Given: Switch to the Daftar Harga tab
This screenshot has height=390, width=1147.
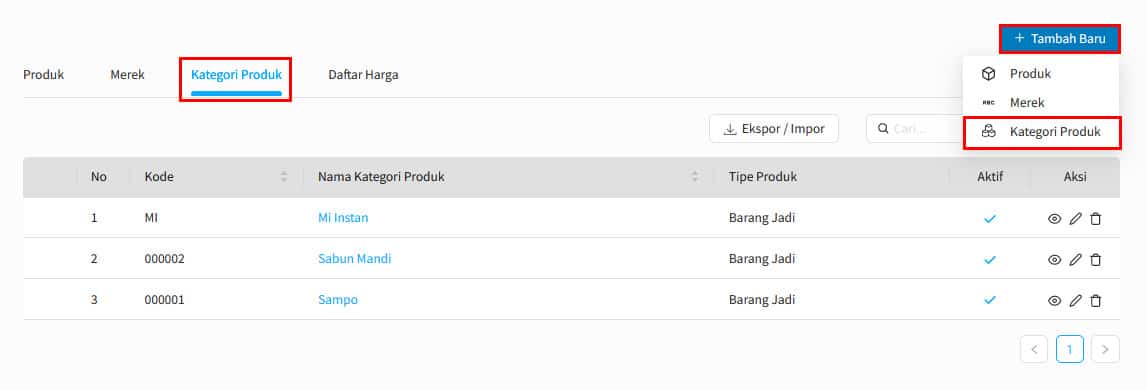Looking at the screenshot, I should [x=363, y=75].
